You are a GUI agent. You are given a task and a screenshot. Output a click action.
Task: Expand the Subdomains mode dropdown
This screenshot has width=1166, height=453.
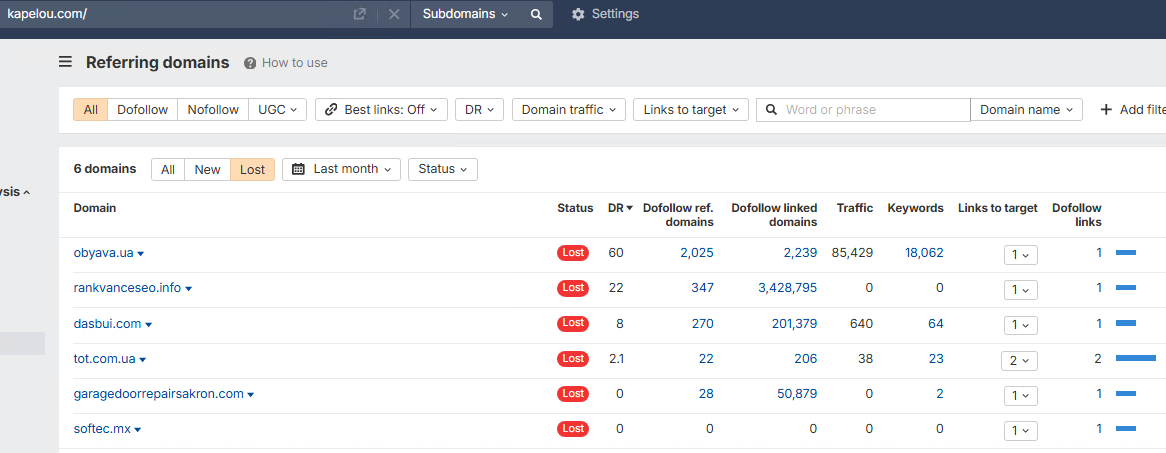click(465, 14)
